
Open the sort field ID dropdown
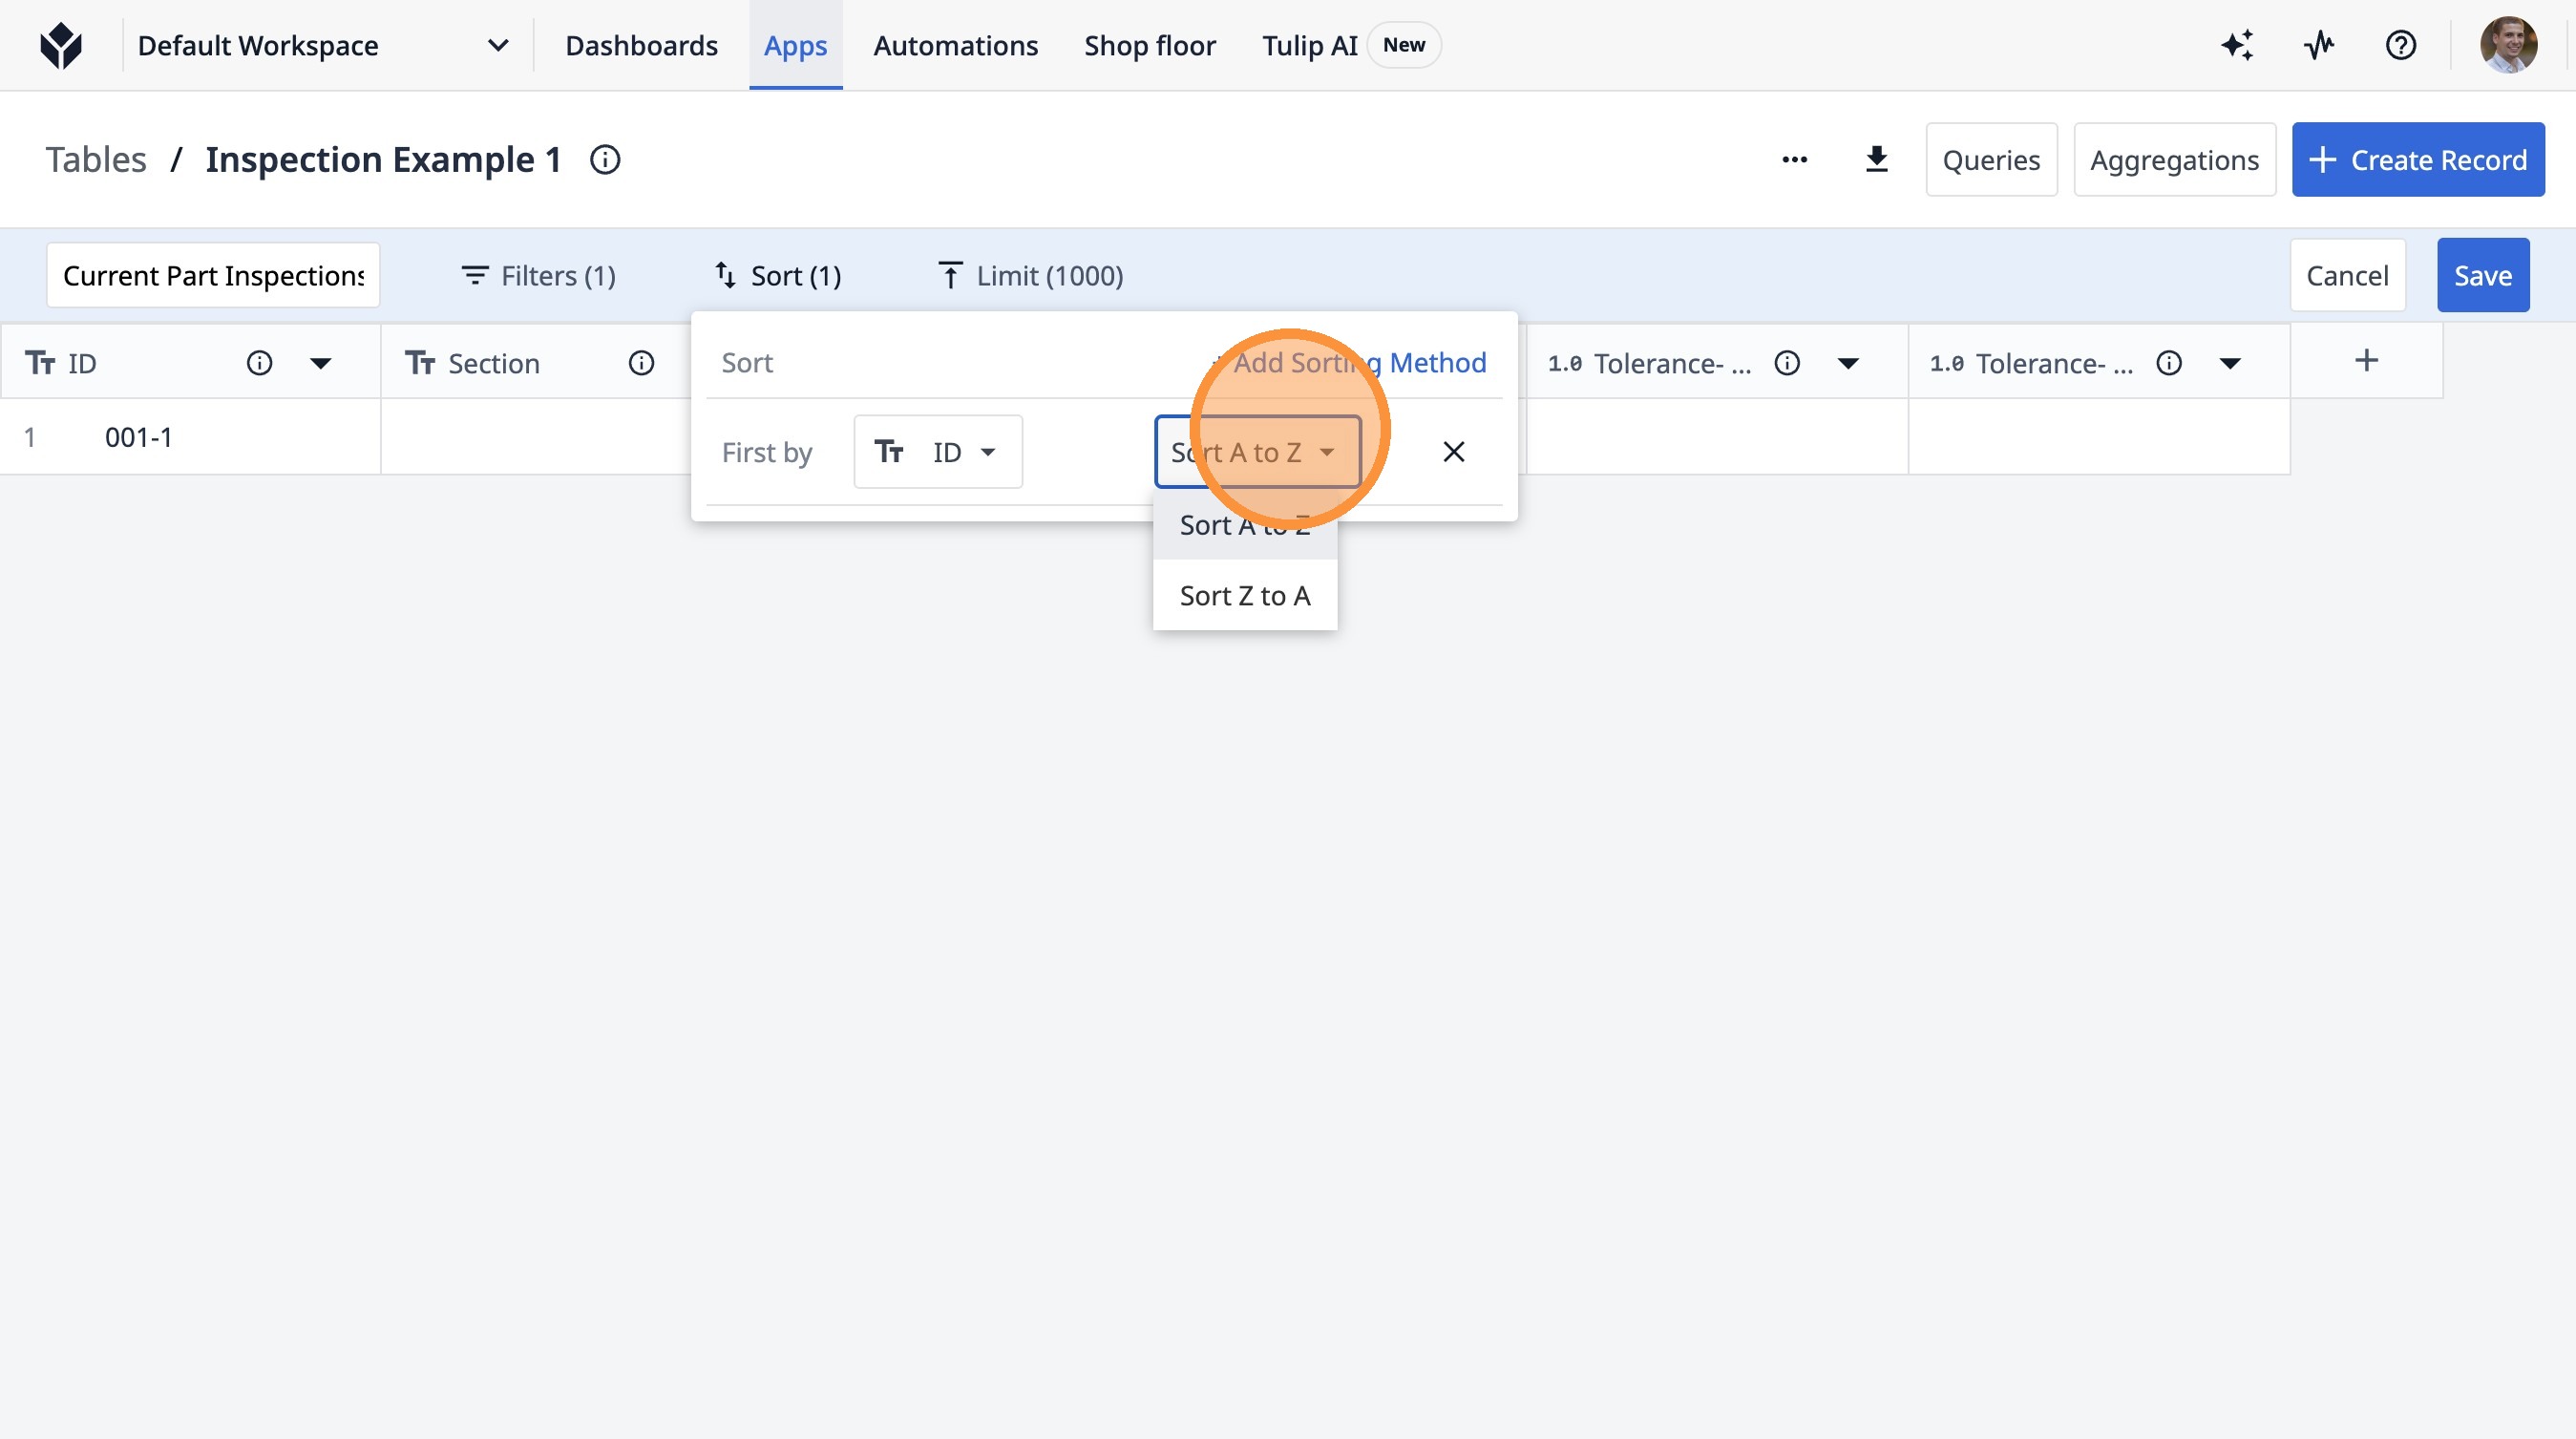coord(937,452)
